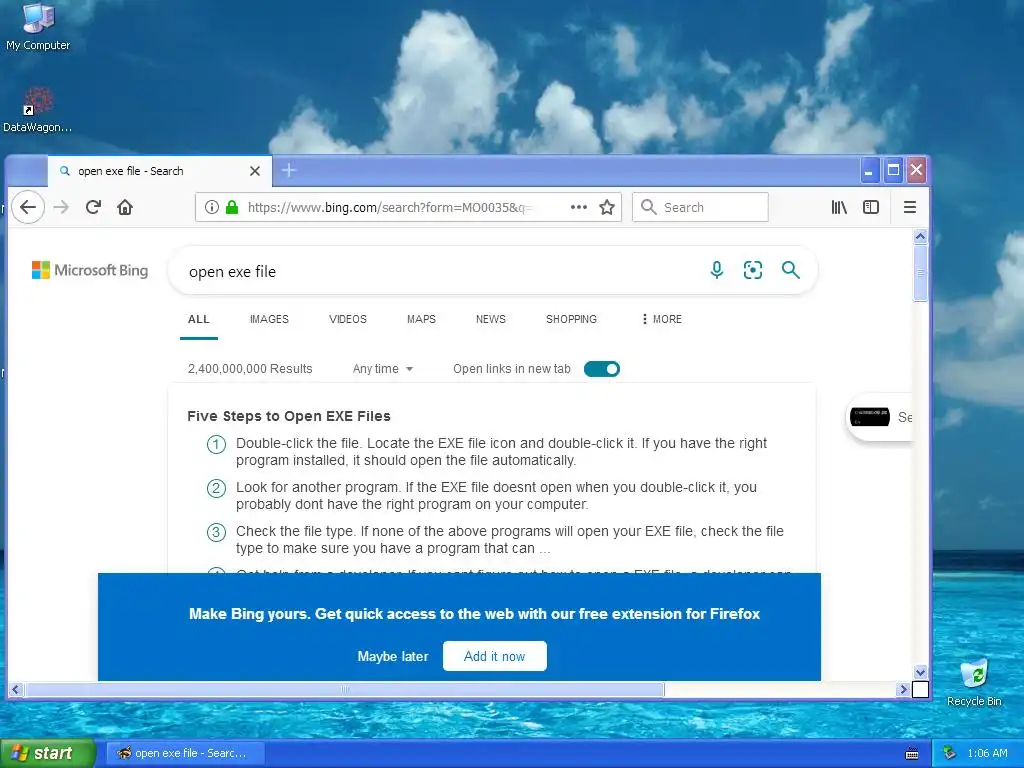Click the vertical scrollbar down arrow

click(920, 672)
